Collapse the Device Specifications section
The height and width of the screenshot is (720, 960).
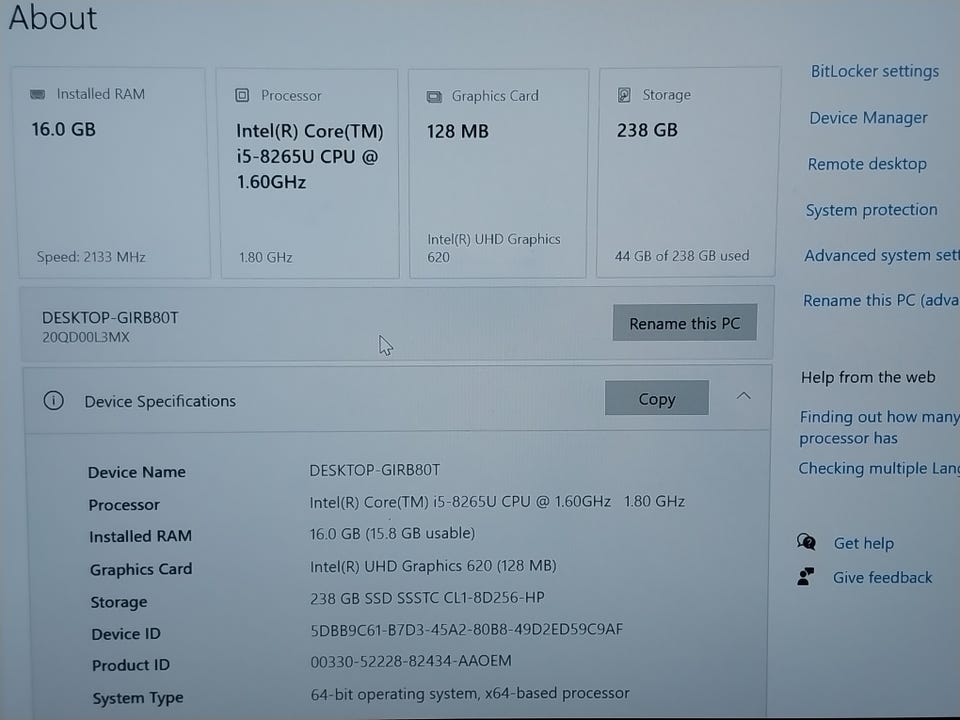click(x=743, y=396)
